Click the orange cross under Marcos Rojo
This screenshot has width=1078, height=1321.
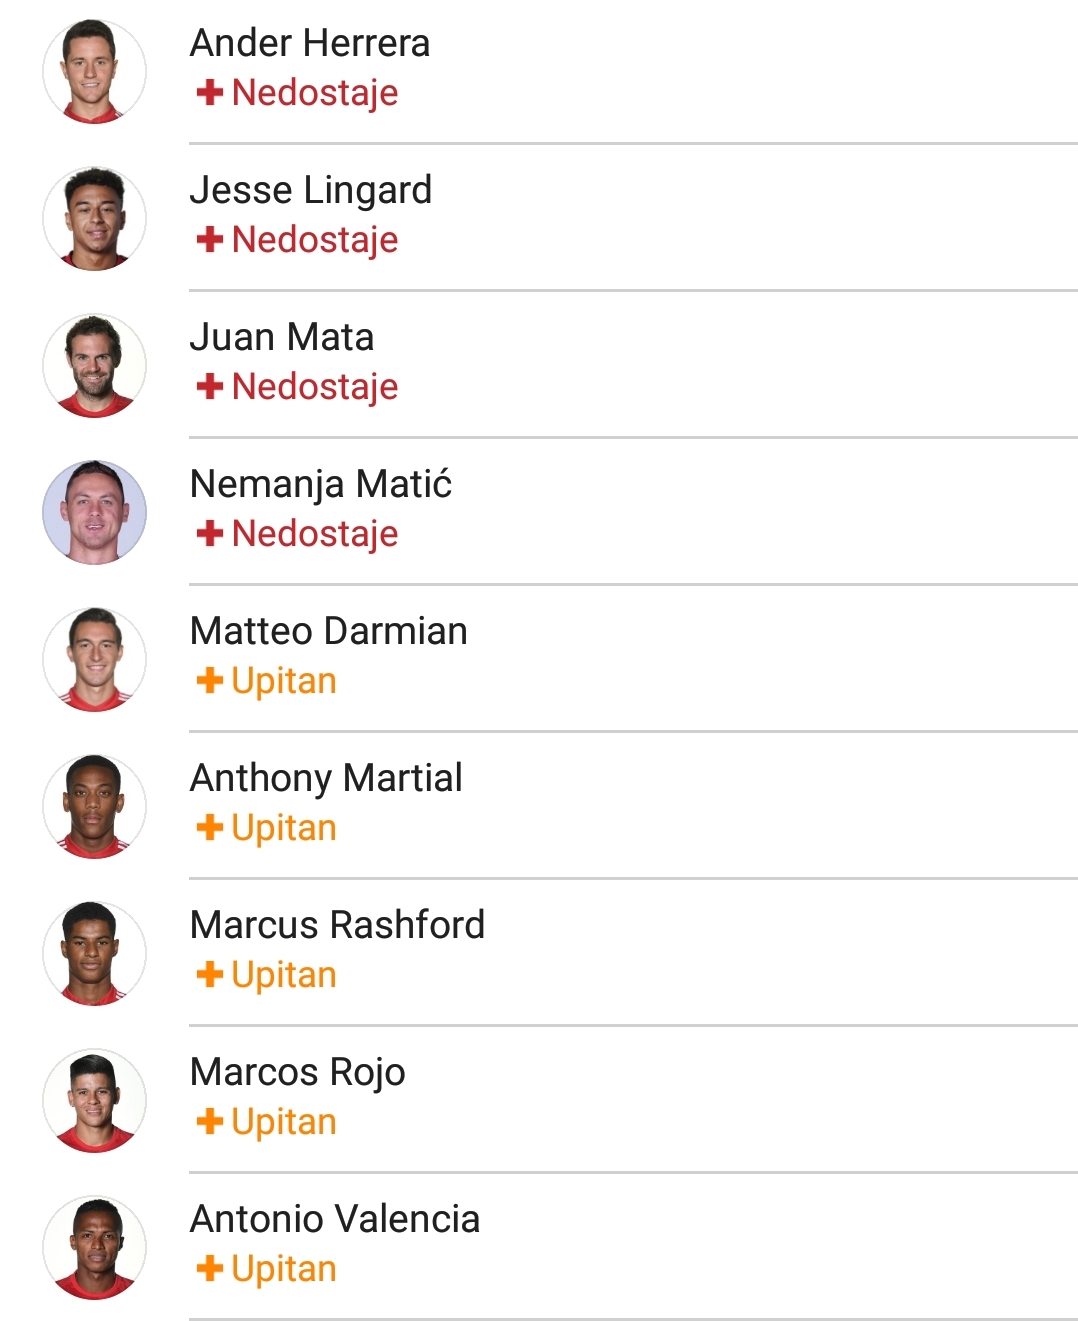pyautogui.click(x=209, y=1122)
